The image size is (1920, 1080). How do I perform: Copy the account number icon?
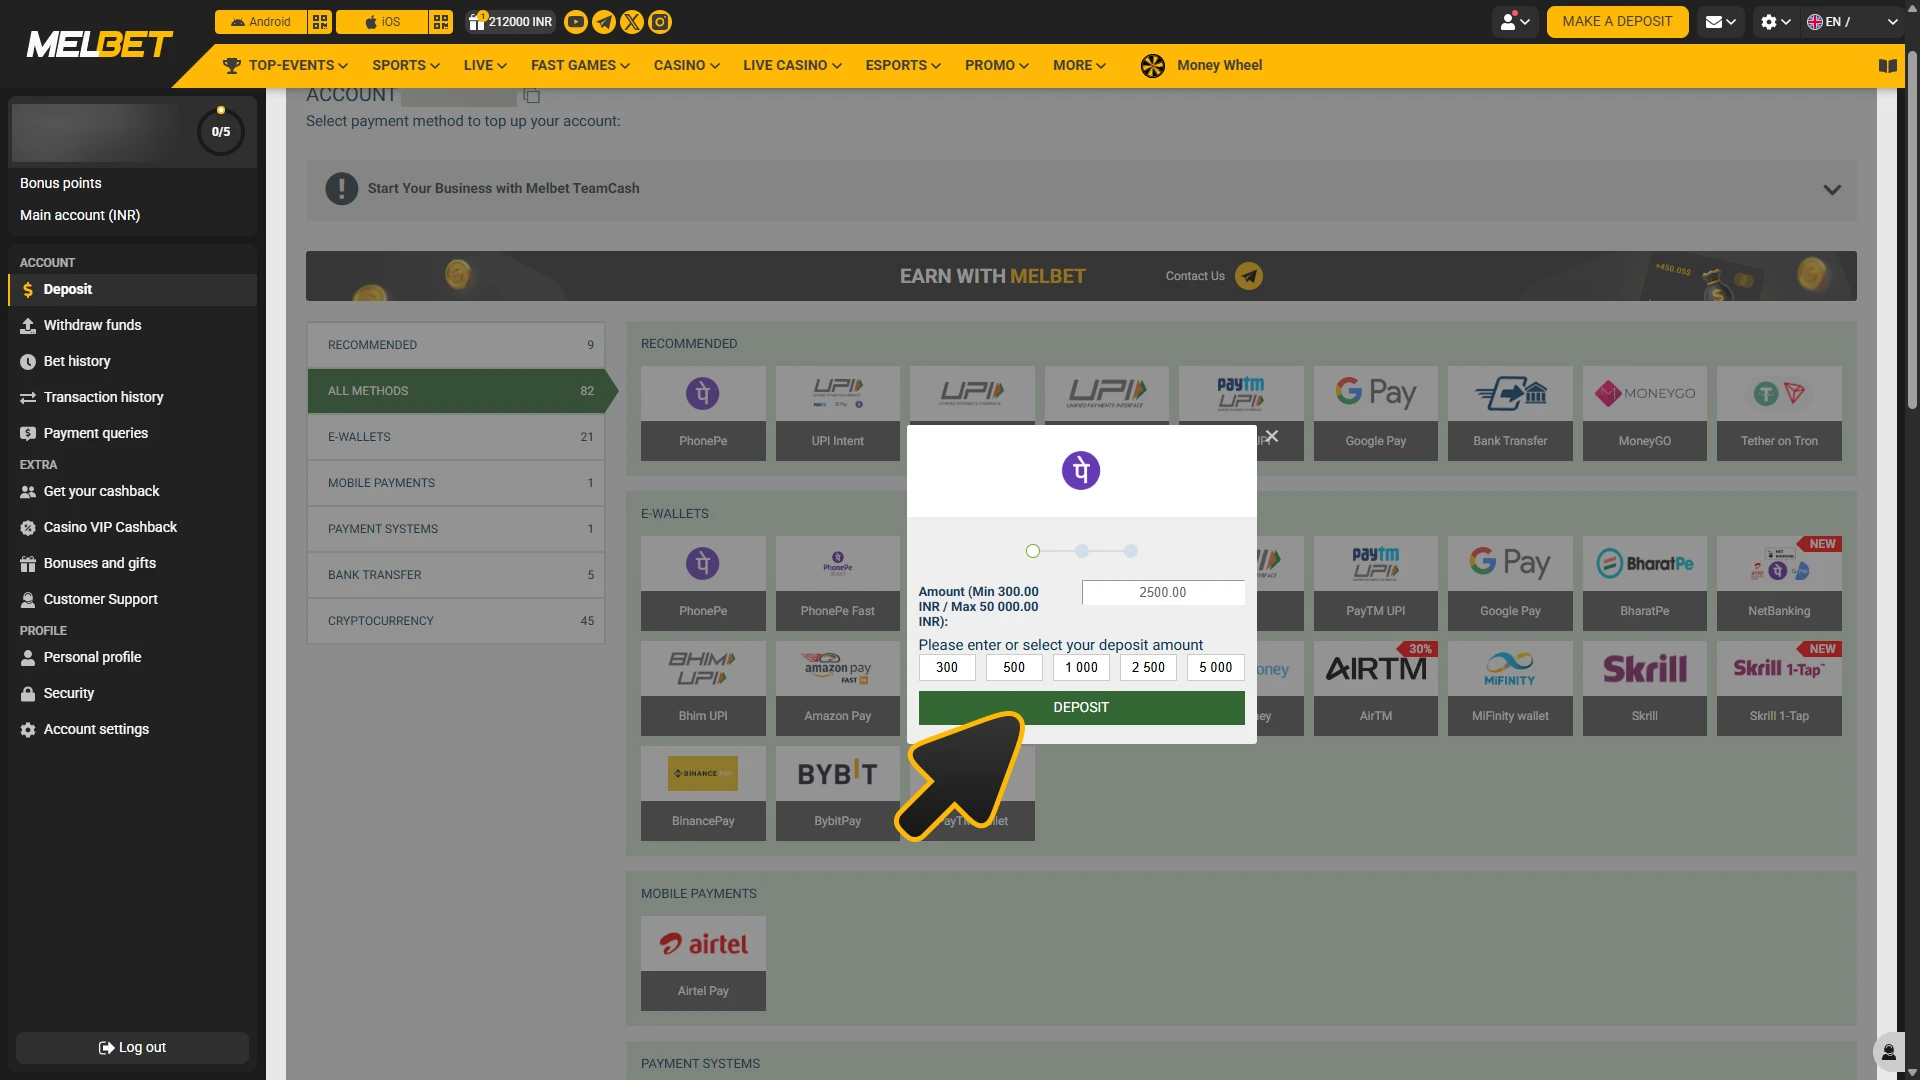click(x=532, y=96)
